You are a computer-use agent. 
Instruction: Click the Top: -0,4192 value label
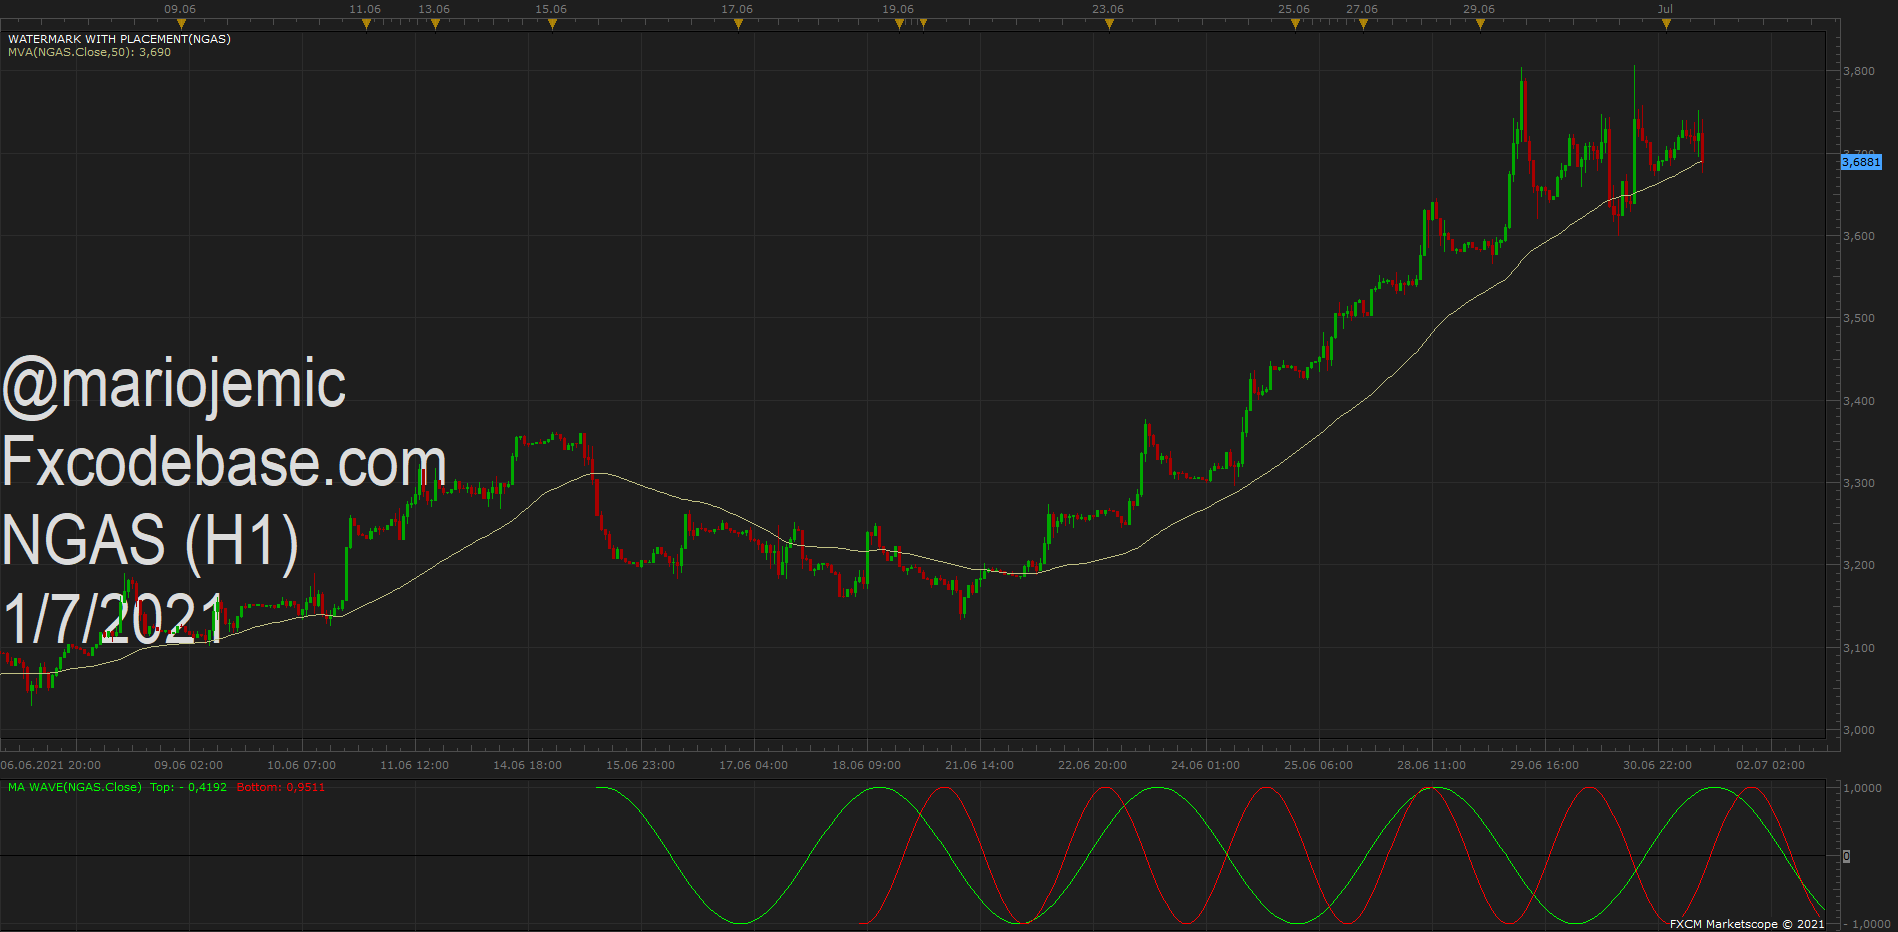[x=188, y=787]
